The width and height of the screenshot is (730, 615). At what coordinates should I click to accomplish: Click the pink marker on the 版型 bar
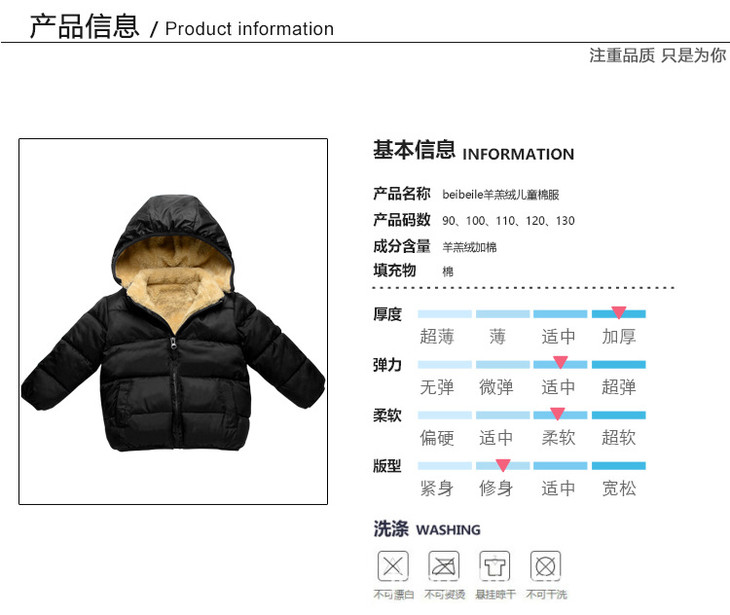503,465
